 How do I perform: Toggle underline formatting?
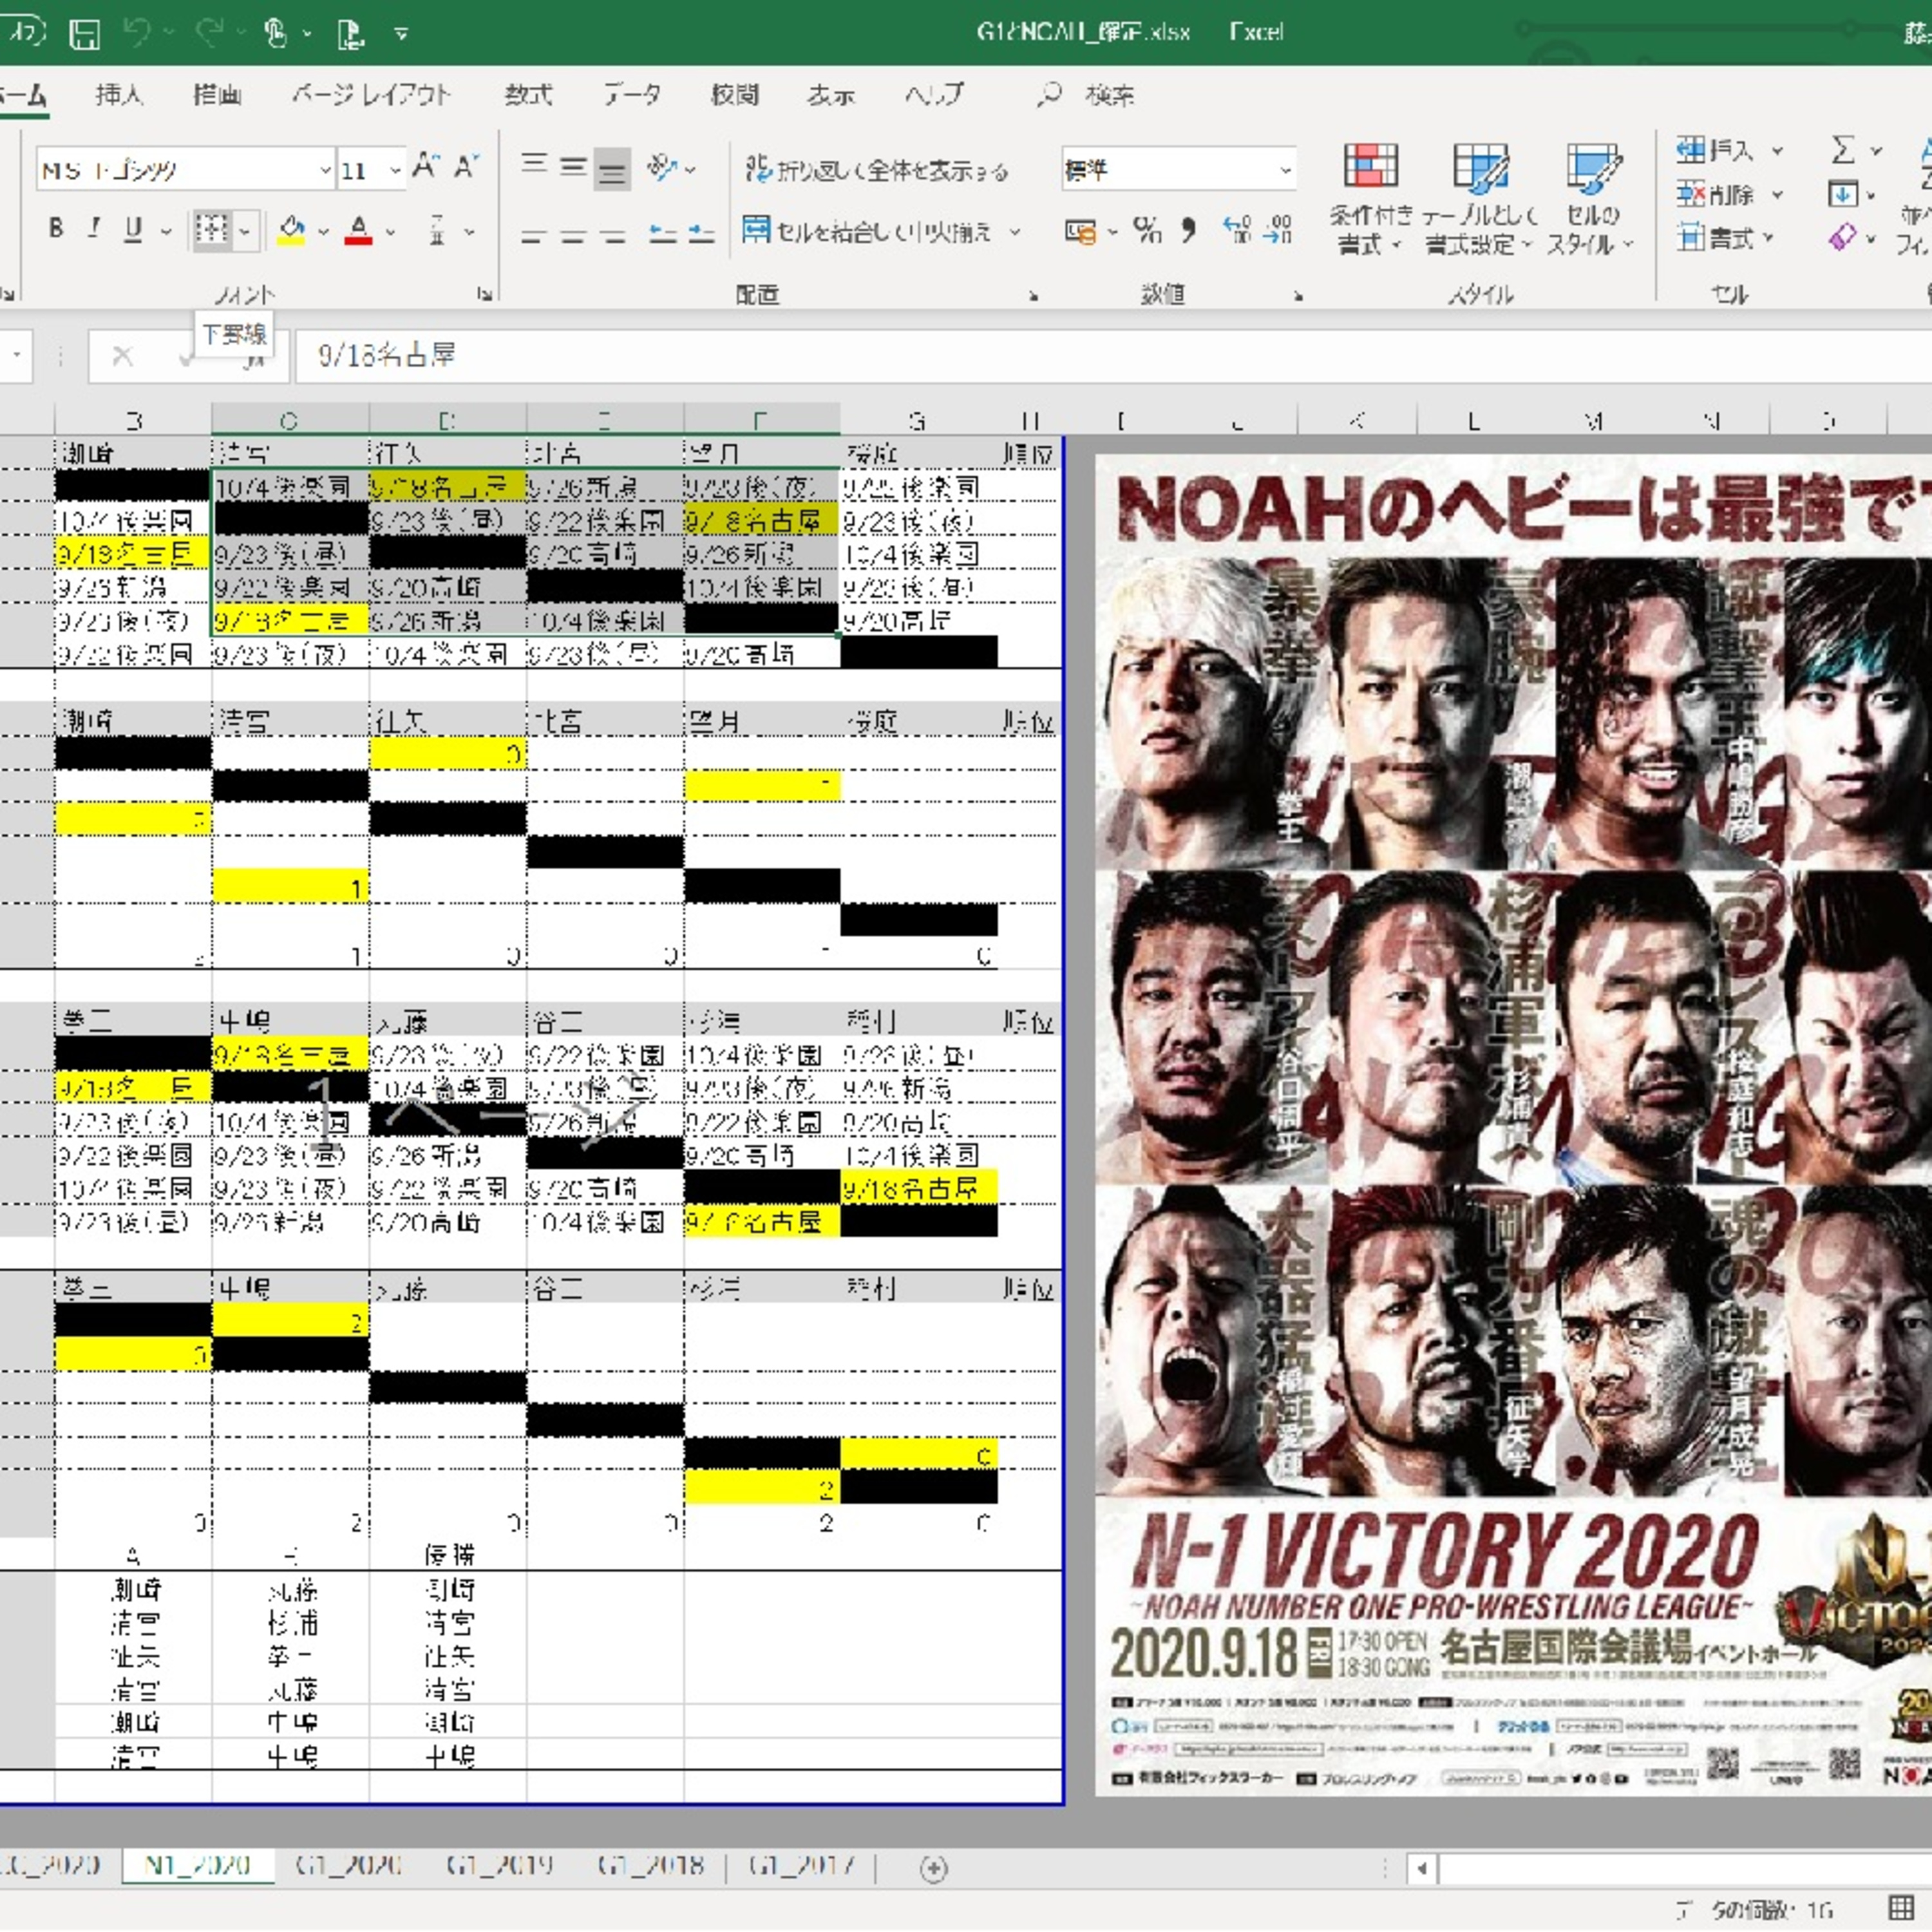pos(133,229)
